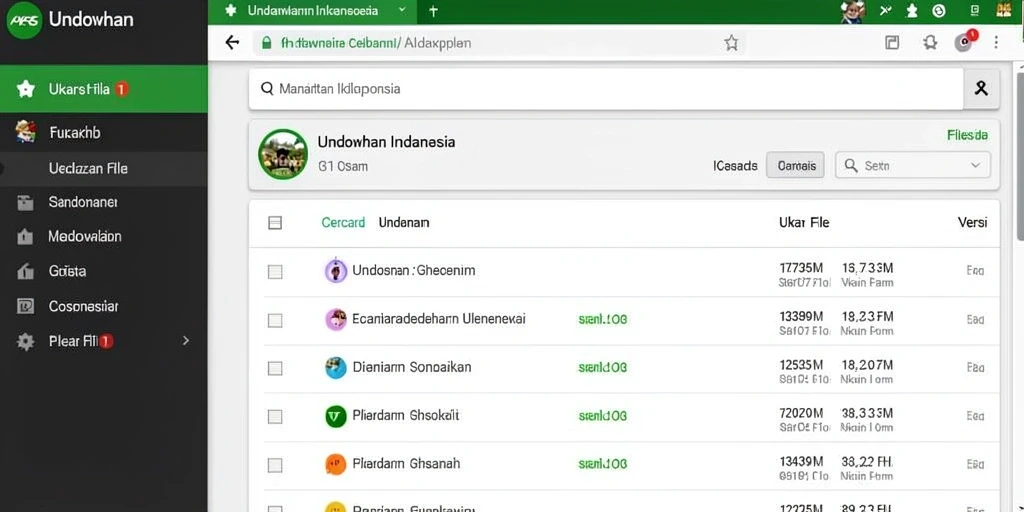The height and width of the screenshot is (512, 1024).
Task: Sort by the Ukar File column header
Action: click(804, 223)
